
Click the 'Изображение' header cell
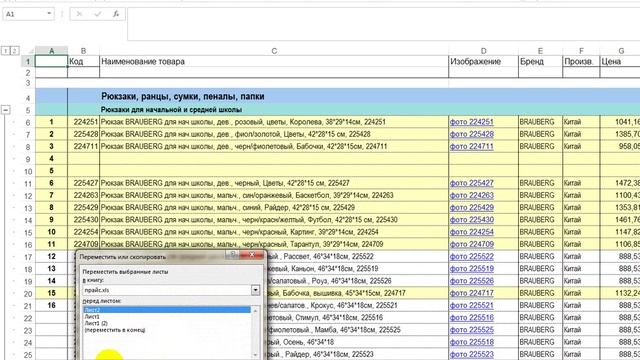coord(483,61)
